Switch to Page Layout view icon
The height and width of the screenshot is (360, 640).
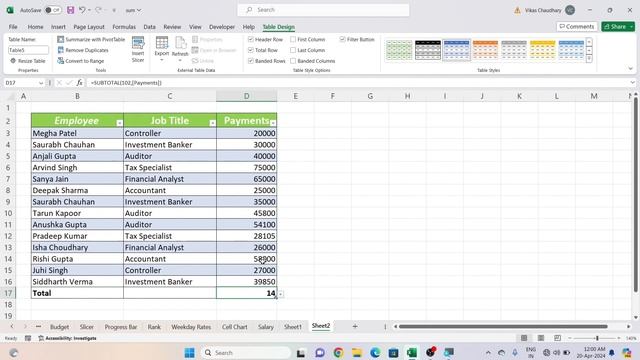pos(541,338)
